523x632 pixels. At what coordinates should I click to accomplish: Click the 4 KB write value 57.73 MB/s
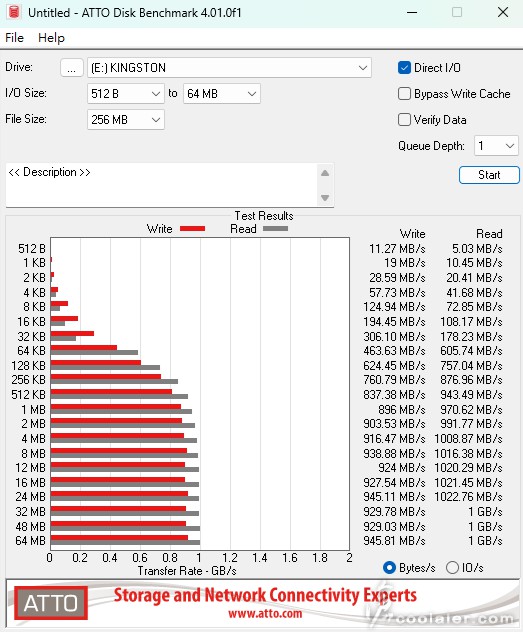tap(397, 293)
